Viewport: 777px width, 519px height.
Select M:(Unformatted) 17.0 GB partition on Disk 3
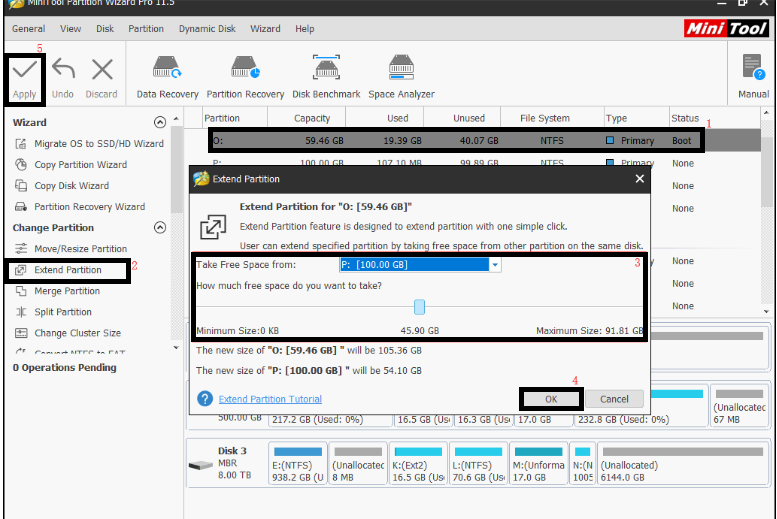tap(538, 463)
